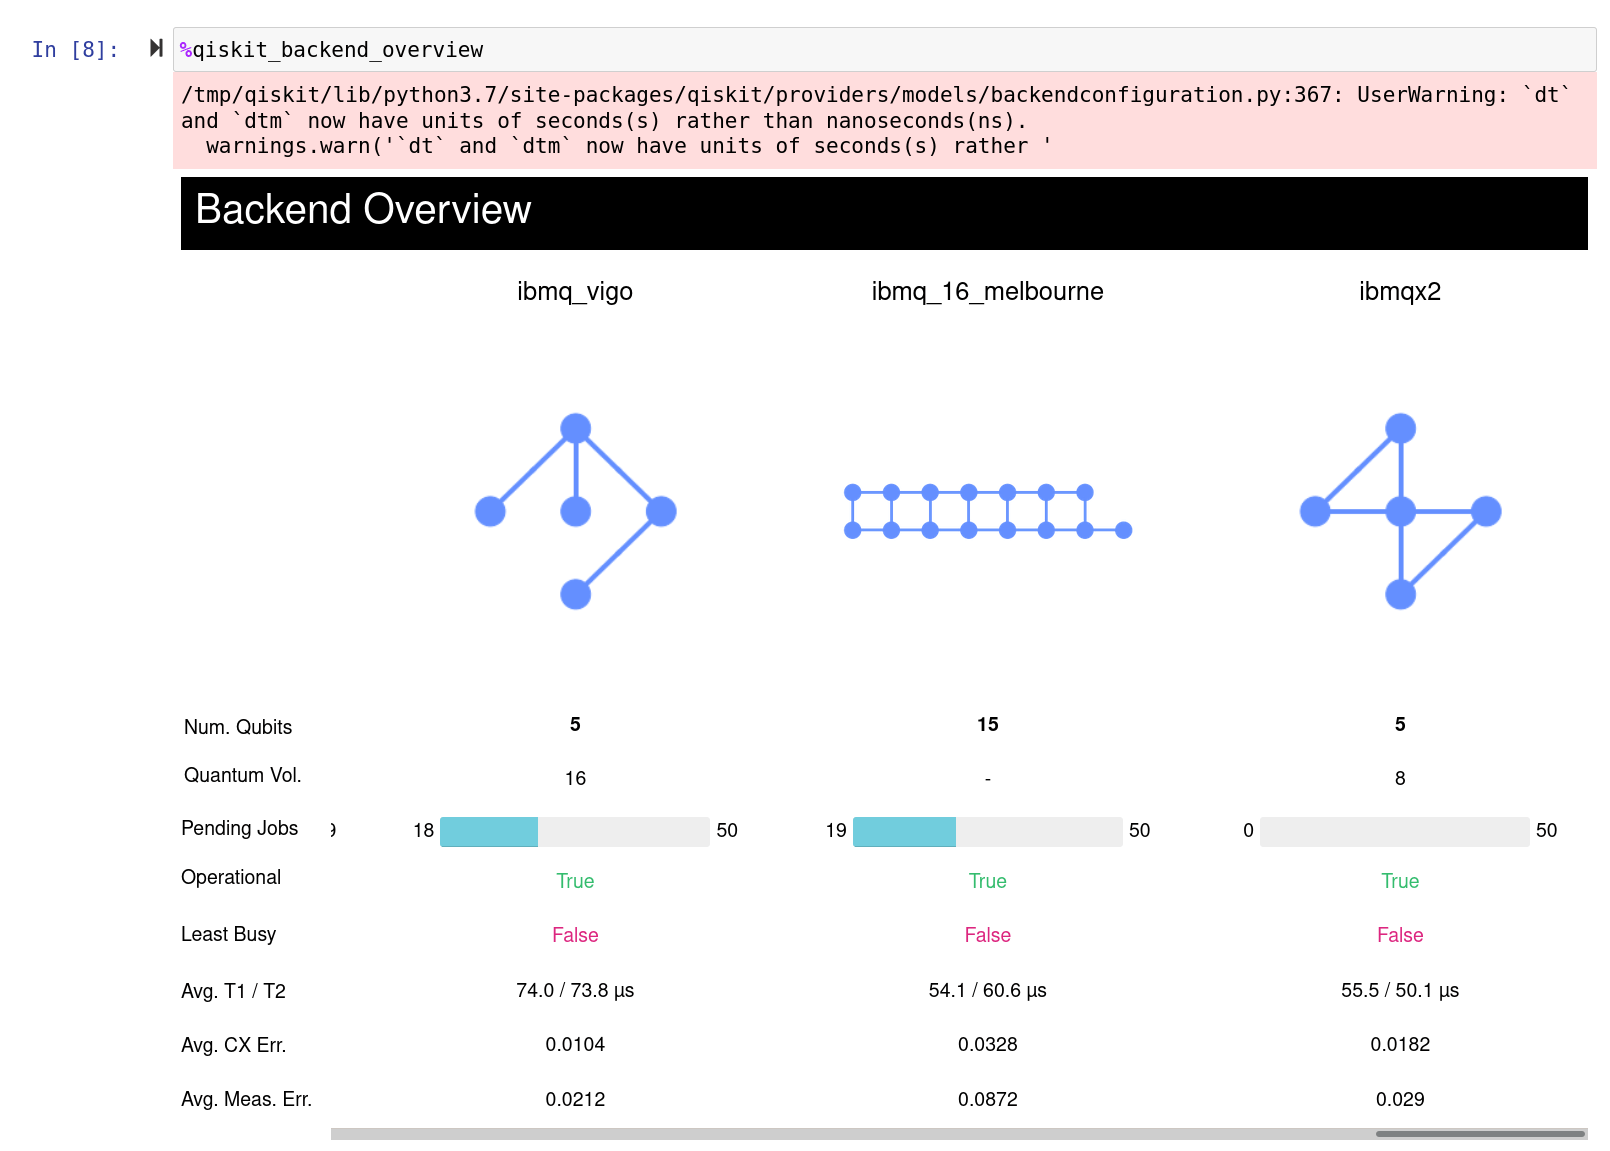The width and height of the screenshot is (1610, 1151).
Task: Click the ibmq_vigo column header
Action: point(575,291)
